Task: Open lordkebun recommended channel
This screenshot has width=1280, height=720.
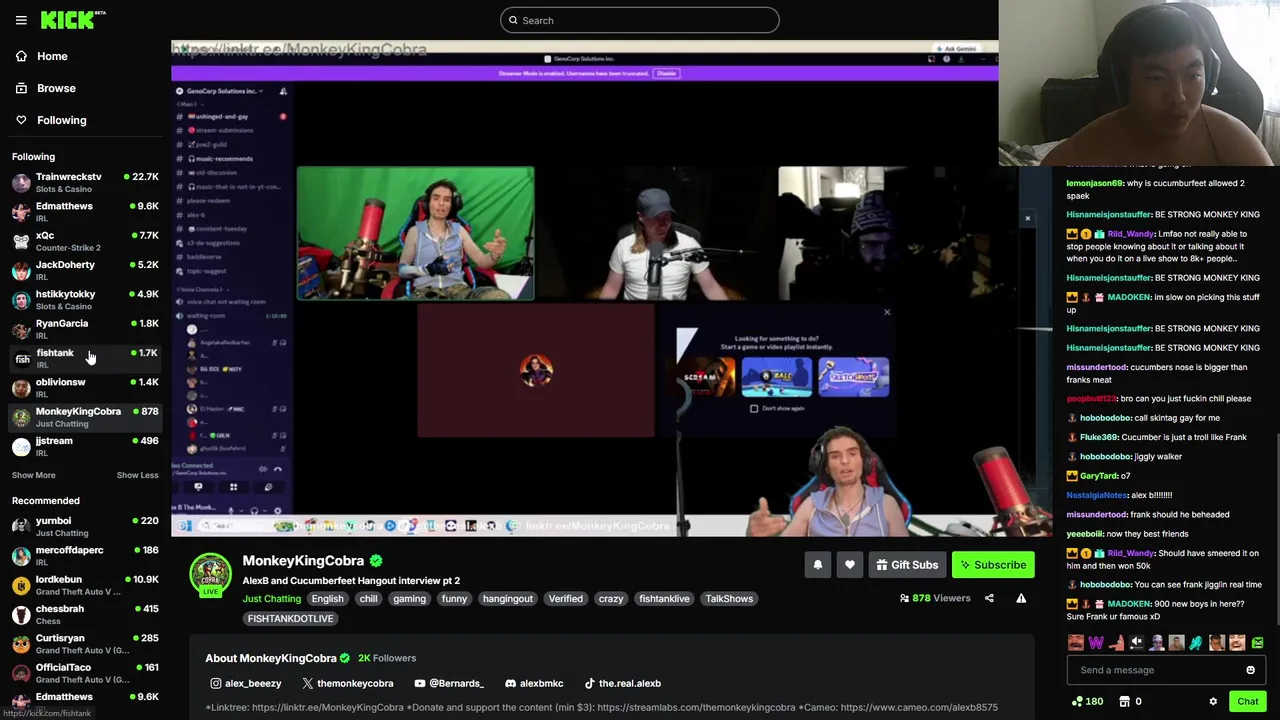Action: pos(85,585)
